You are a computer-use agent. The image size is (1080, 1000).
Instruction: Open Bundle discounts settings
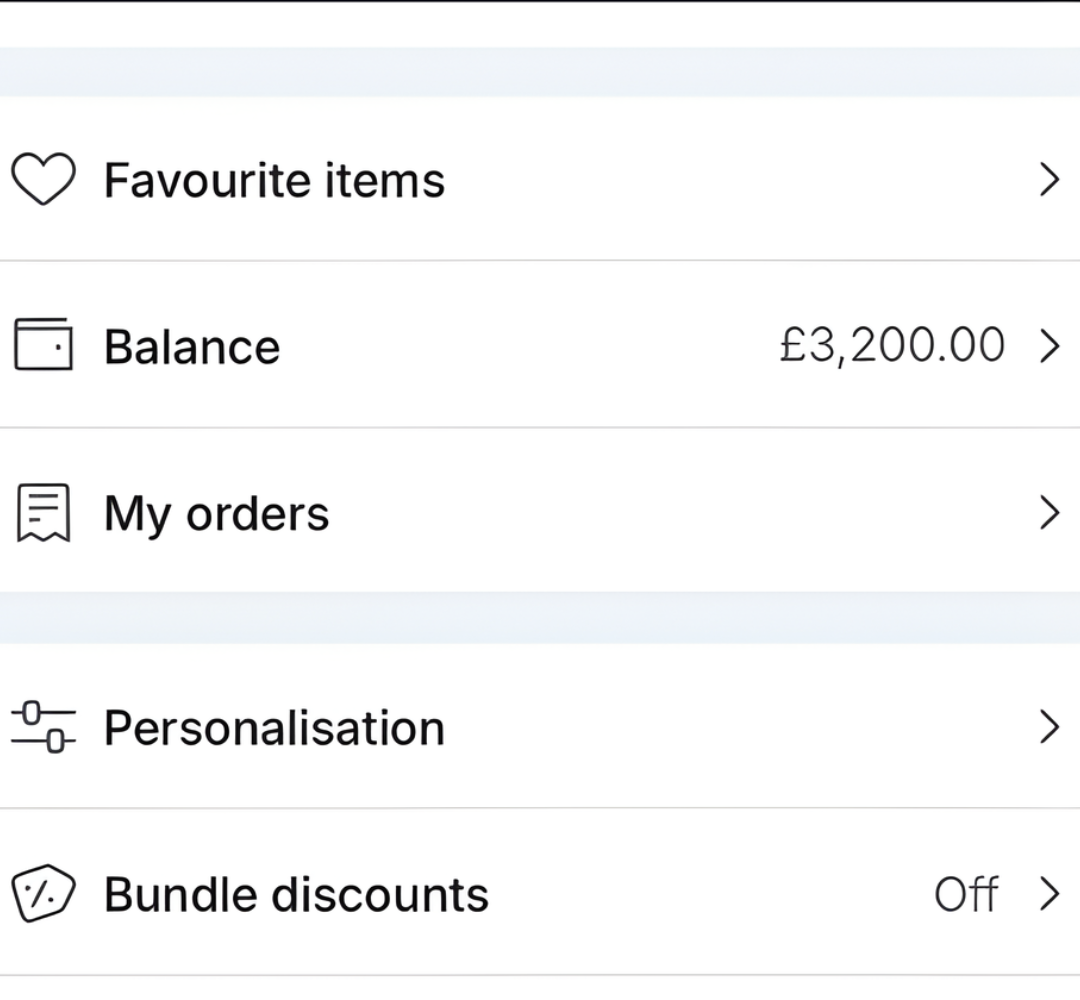pos(296,894)
